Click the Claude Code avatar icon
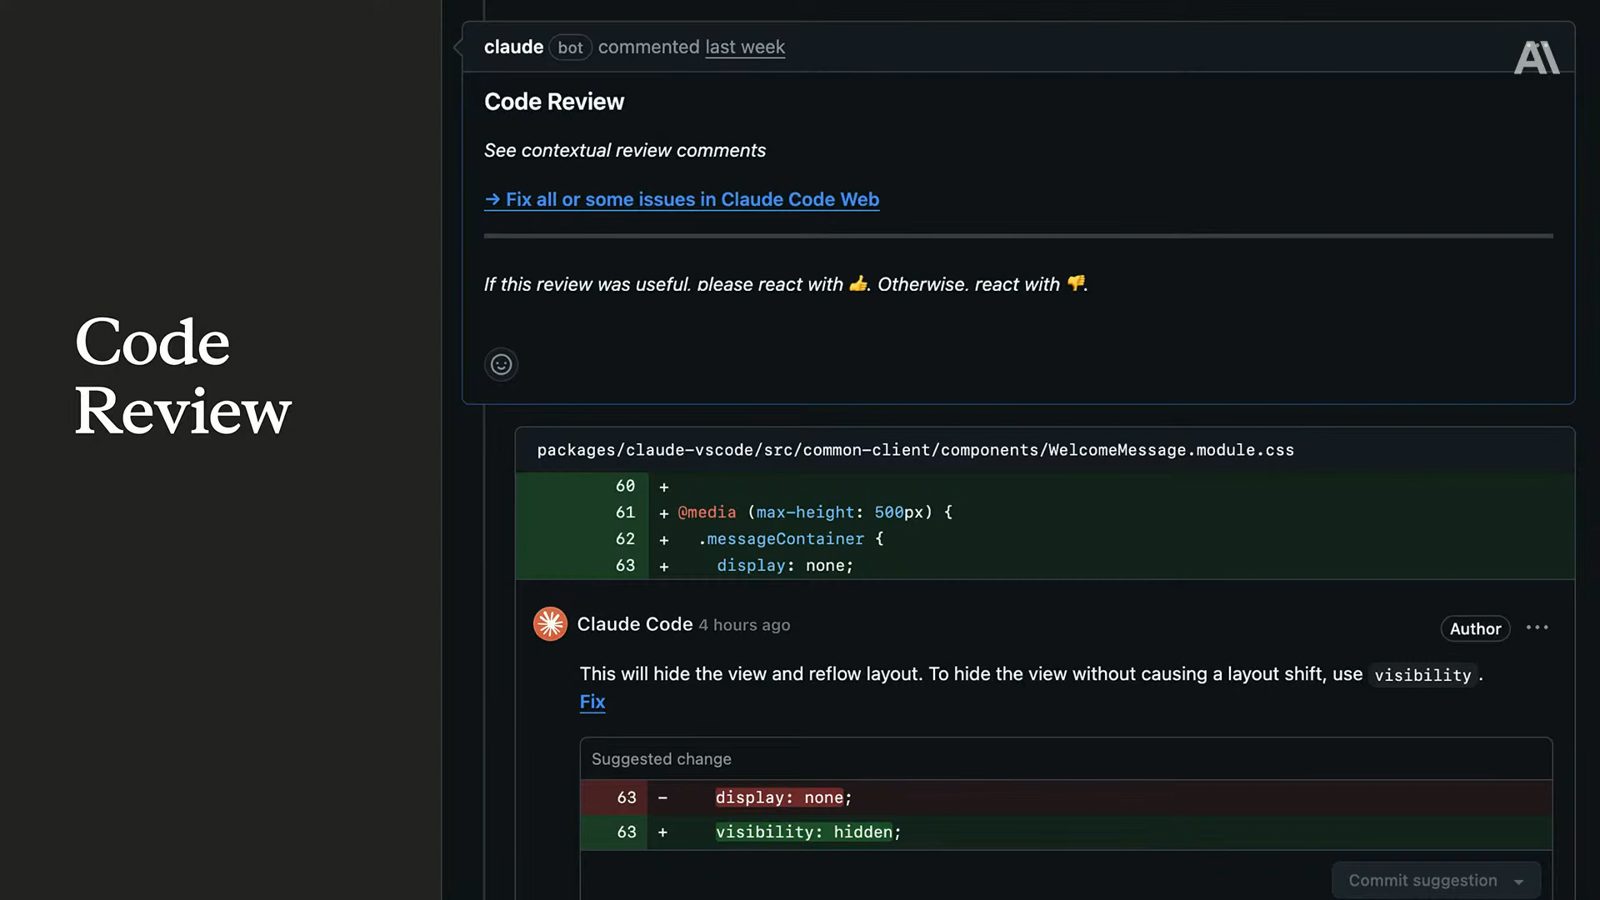This screenshot has height=900, width=1600. point(550,624)
